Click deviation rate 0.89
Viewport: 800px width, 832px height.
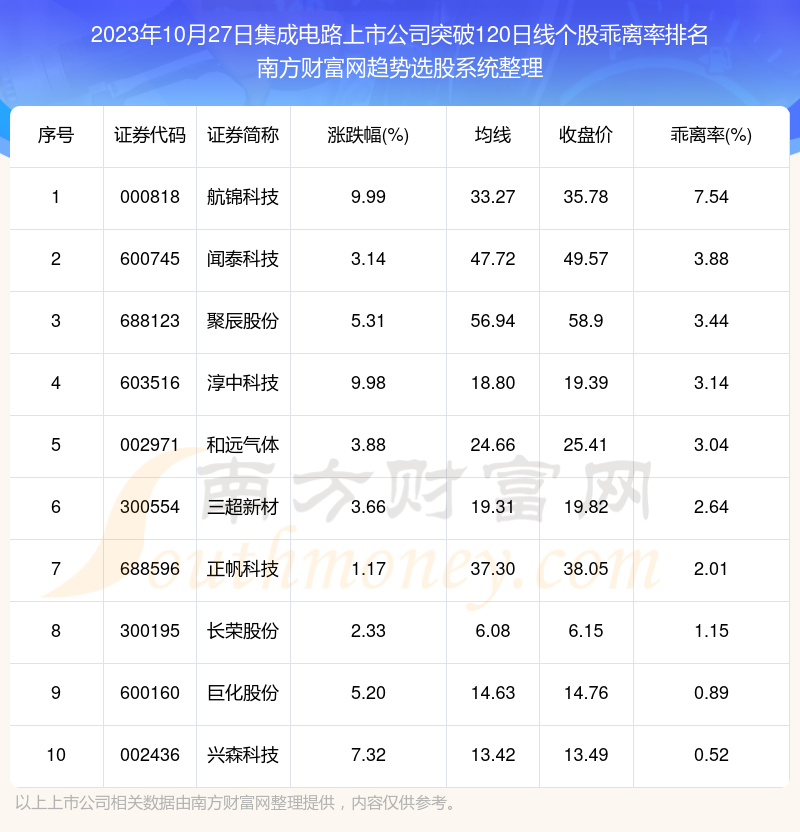[711, 693]
